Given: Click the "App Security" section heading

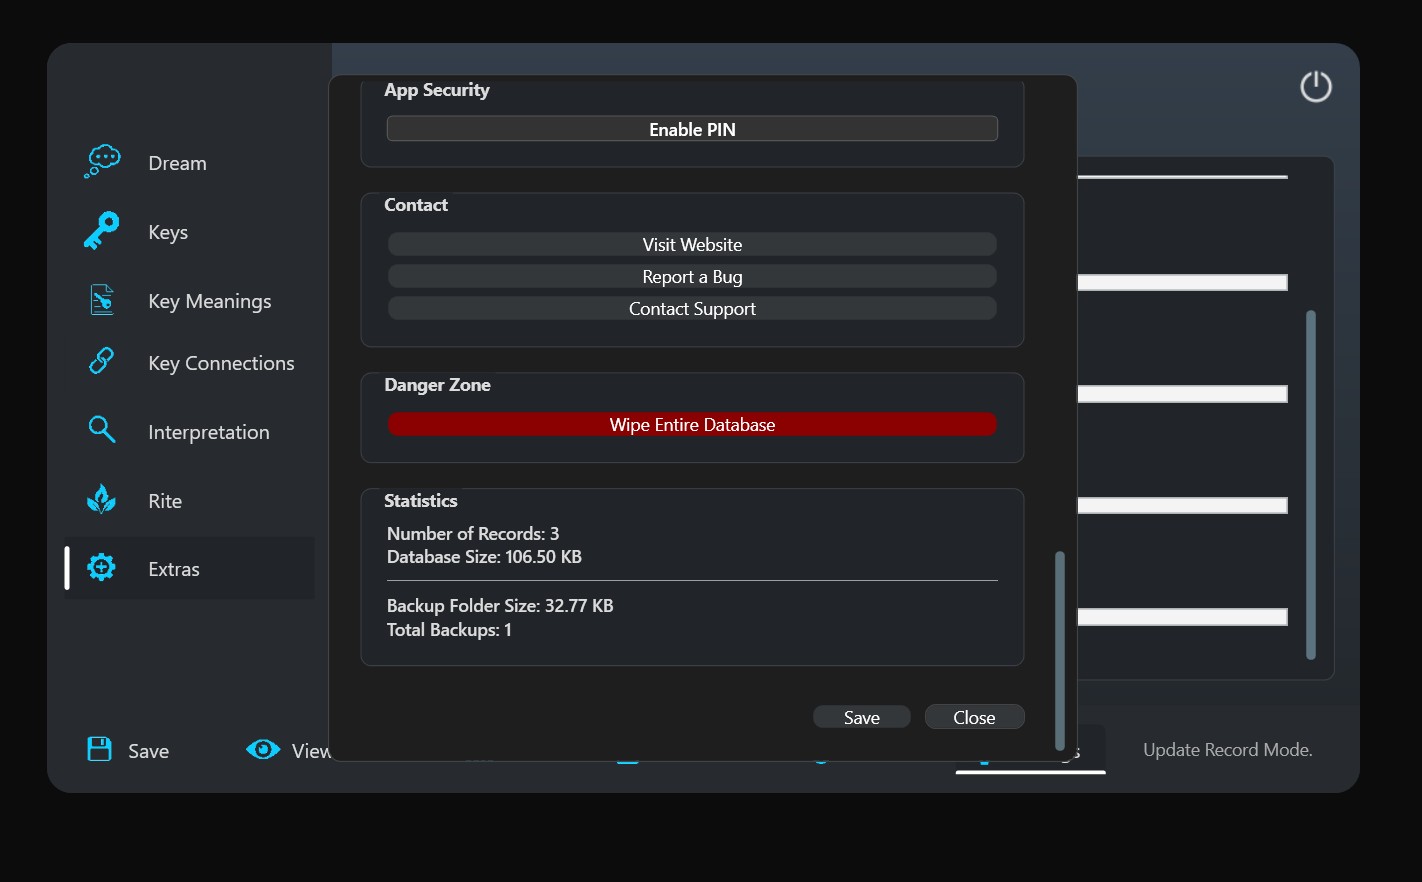Looking at the screenshot, I should (x=437, y=90).
